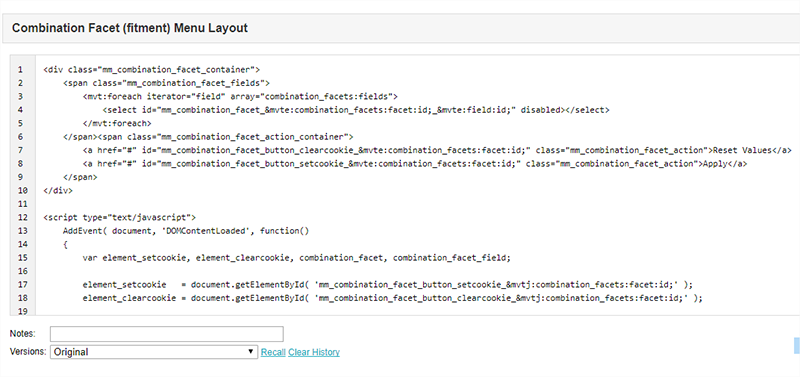Viewport: 800px width, 377px height.
Task: Click the Recall link
Action: pyautogui.click(x=273, y=352)
